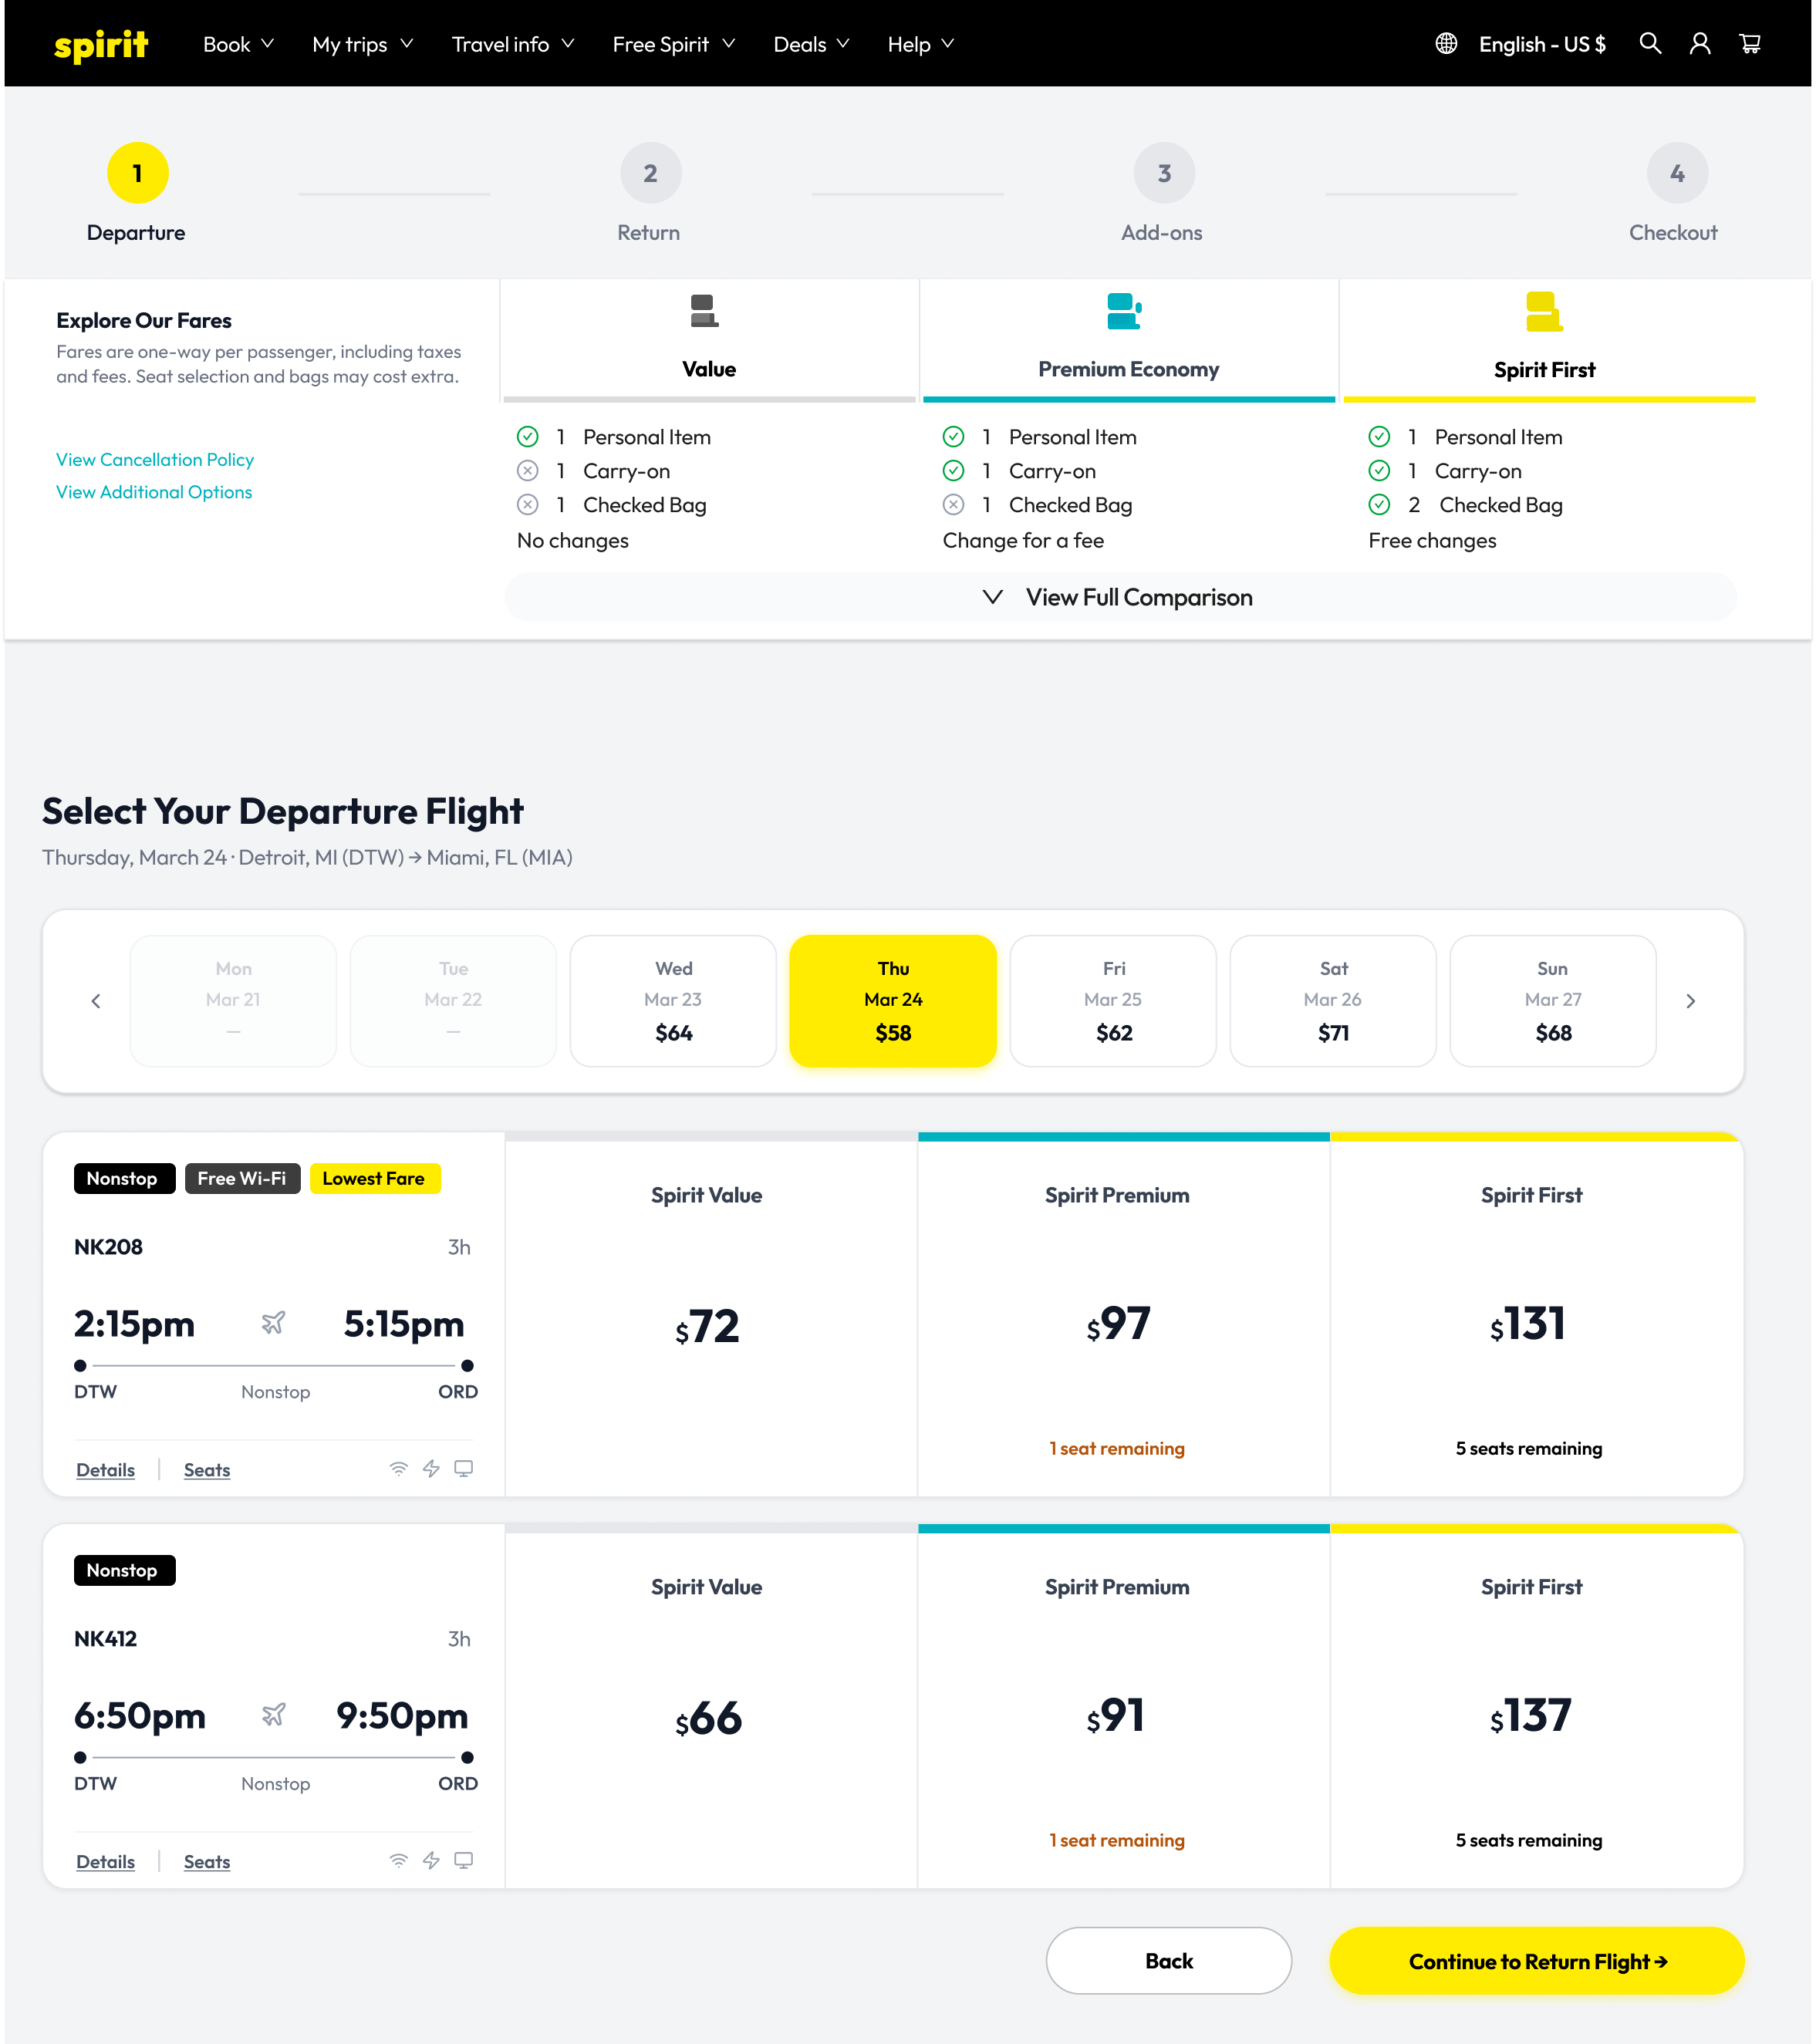Open the Travel info dropdown menu
This screenshot has width=1816, height=2044.
click(x=513, y=44)
